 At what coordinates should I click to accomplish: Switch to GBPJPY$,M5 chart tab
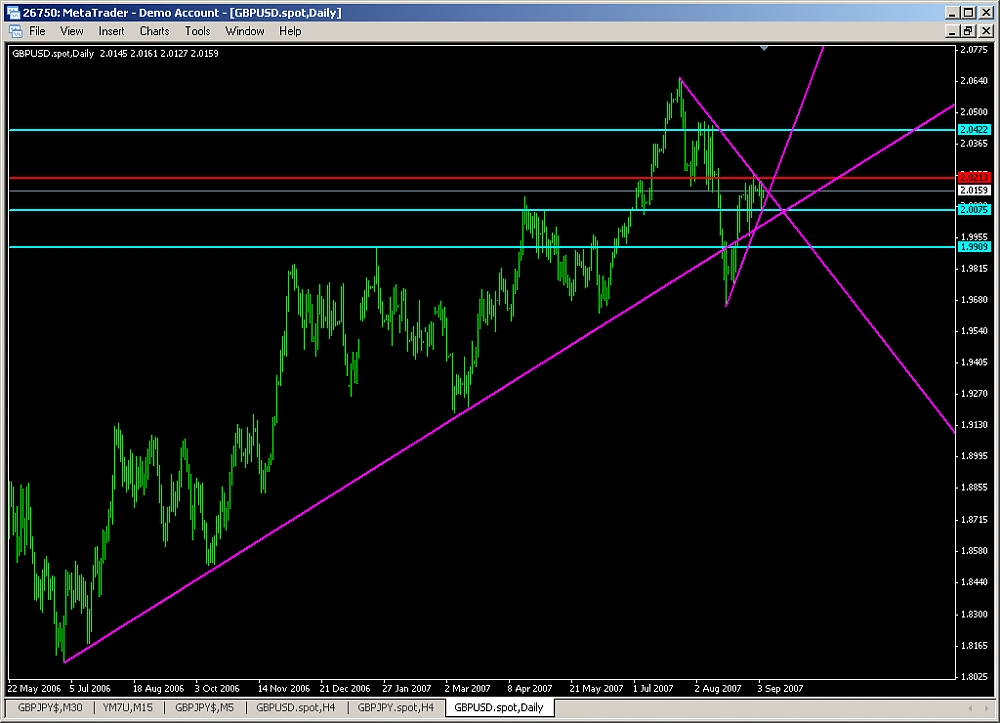point(204,707)
